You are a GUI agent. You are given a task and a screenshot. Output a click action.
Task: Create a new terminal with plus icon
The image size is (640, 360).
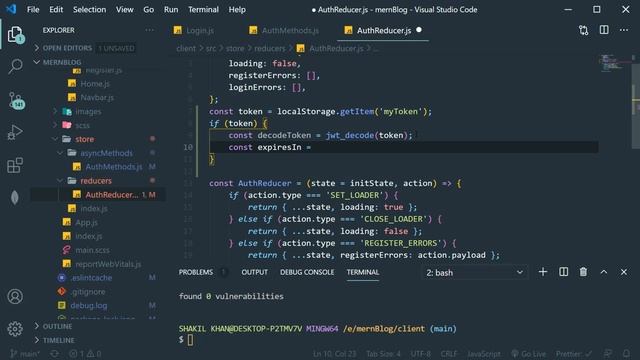pos(543,272)
